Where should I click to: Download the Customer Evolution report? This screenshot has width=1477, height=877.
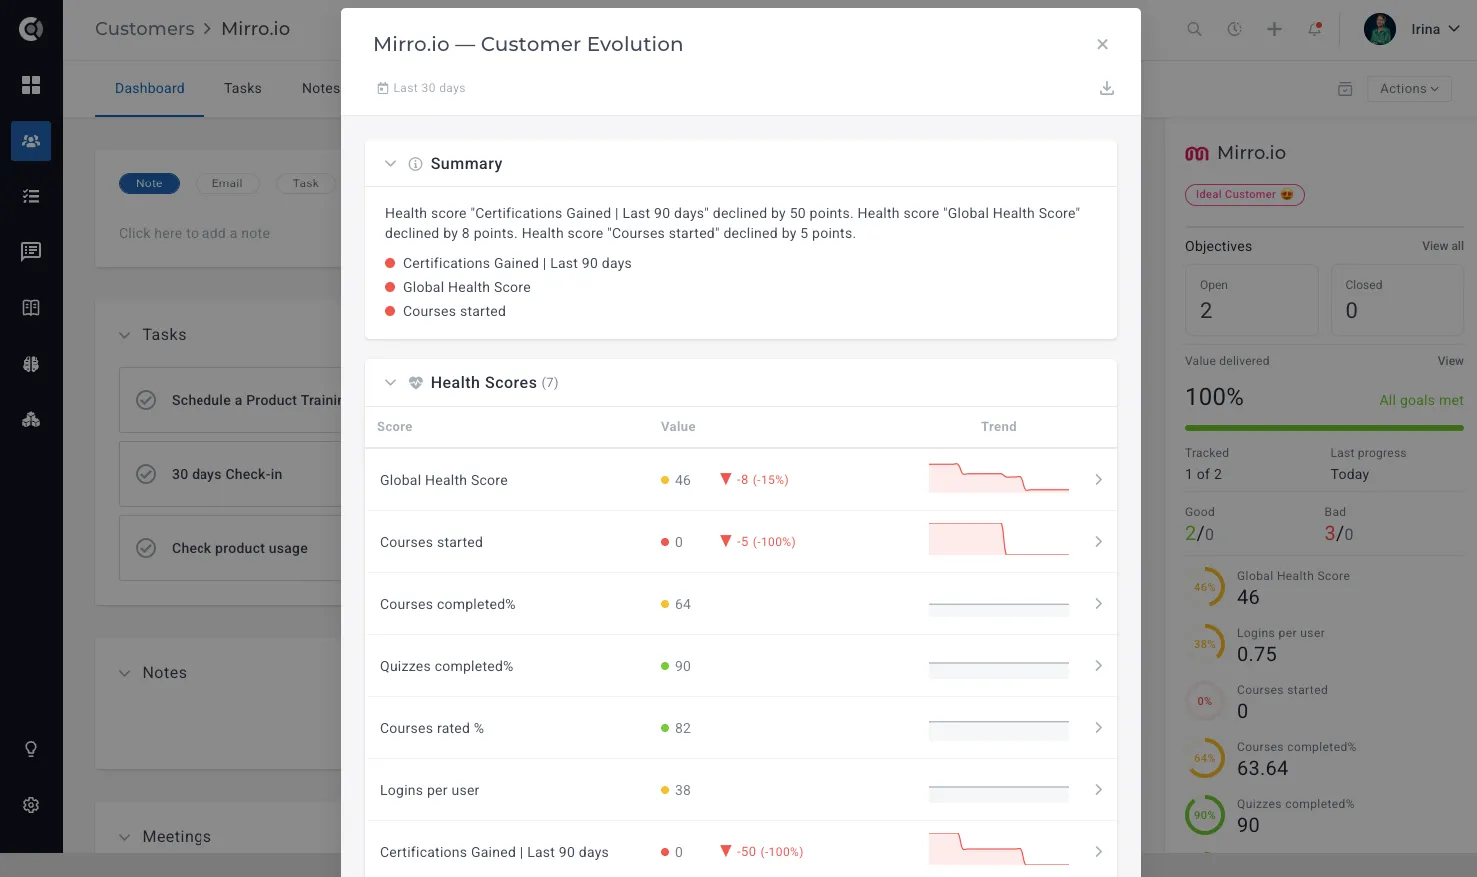[1107, 88]
